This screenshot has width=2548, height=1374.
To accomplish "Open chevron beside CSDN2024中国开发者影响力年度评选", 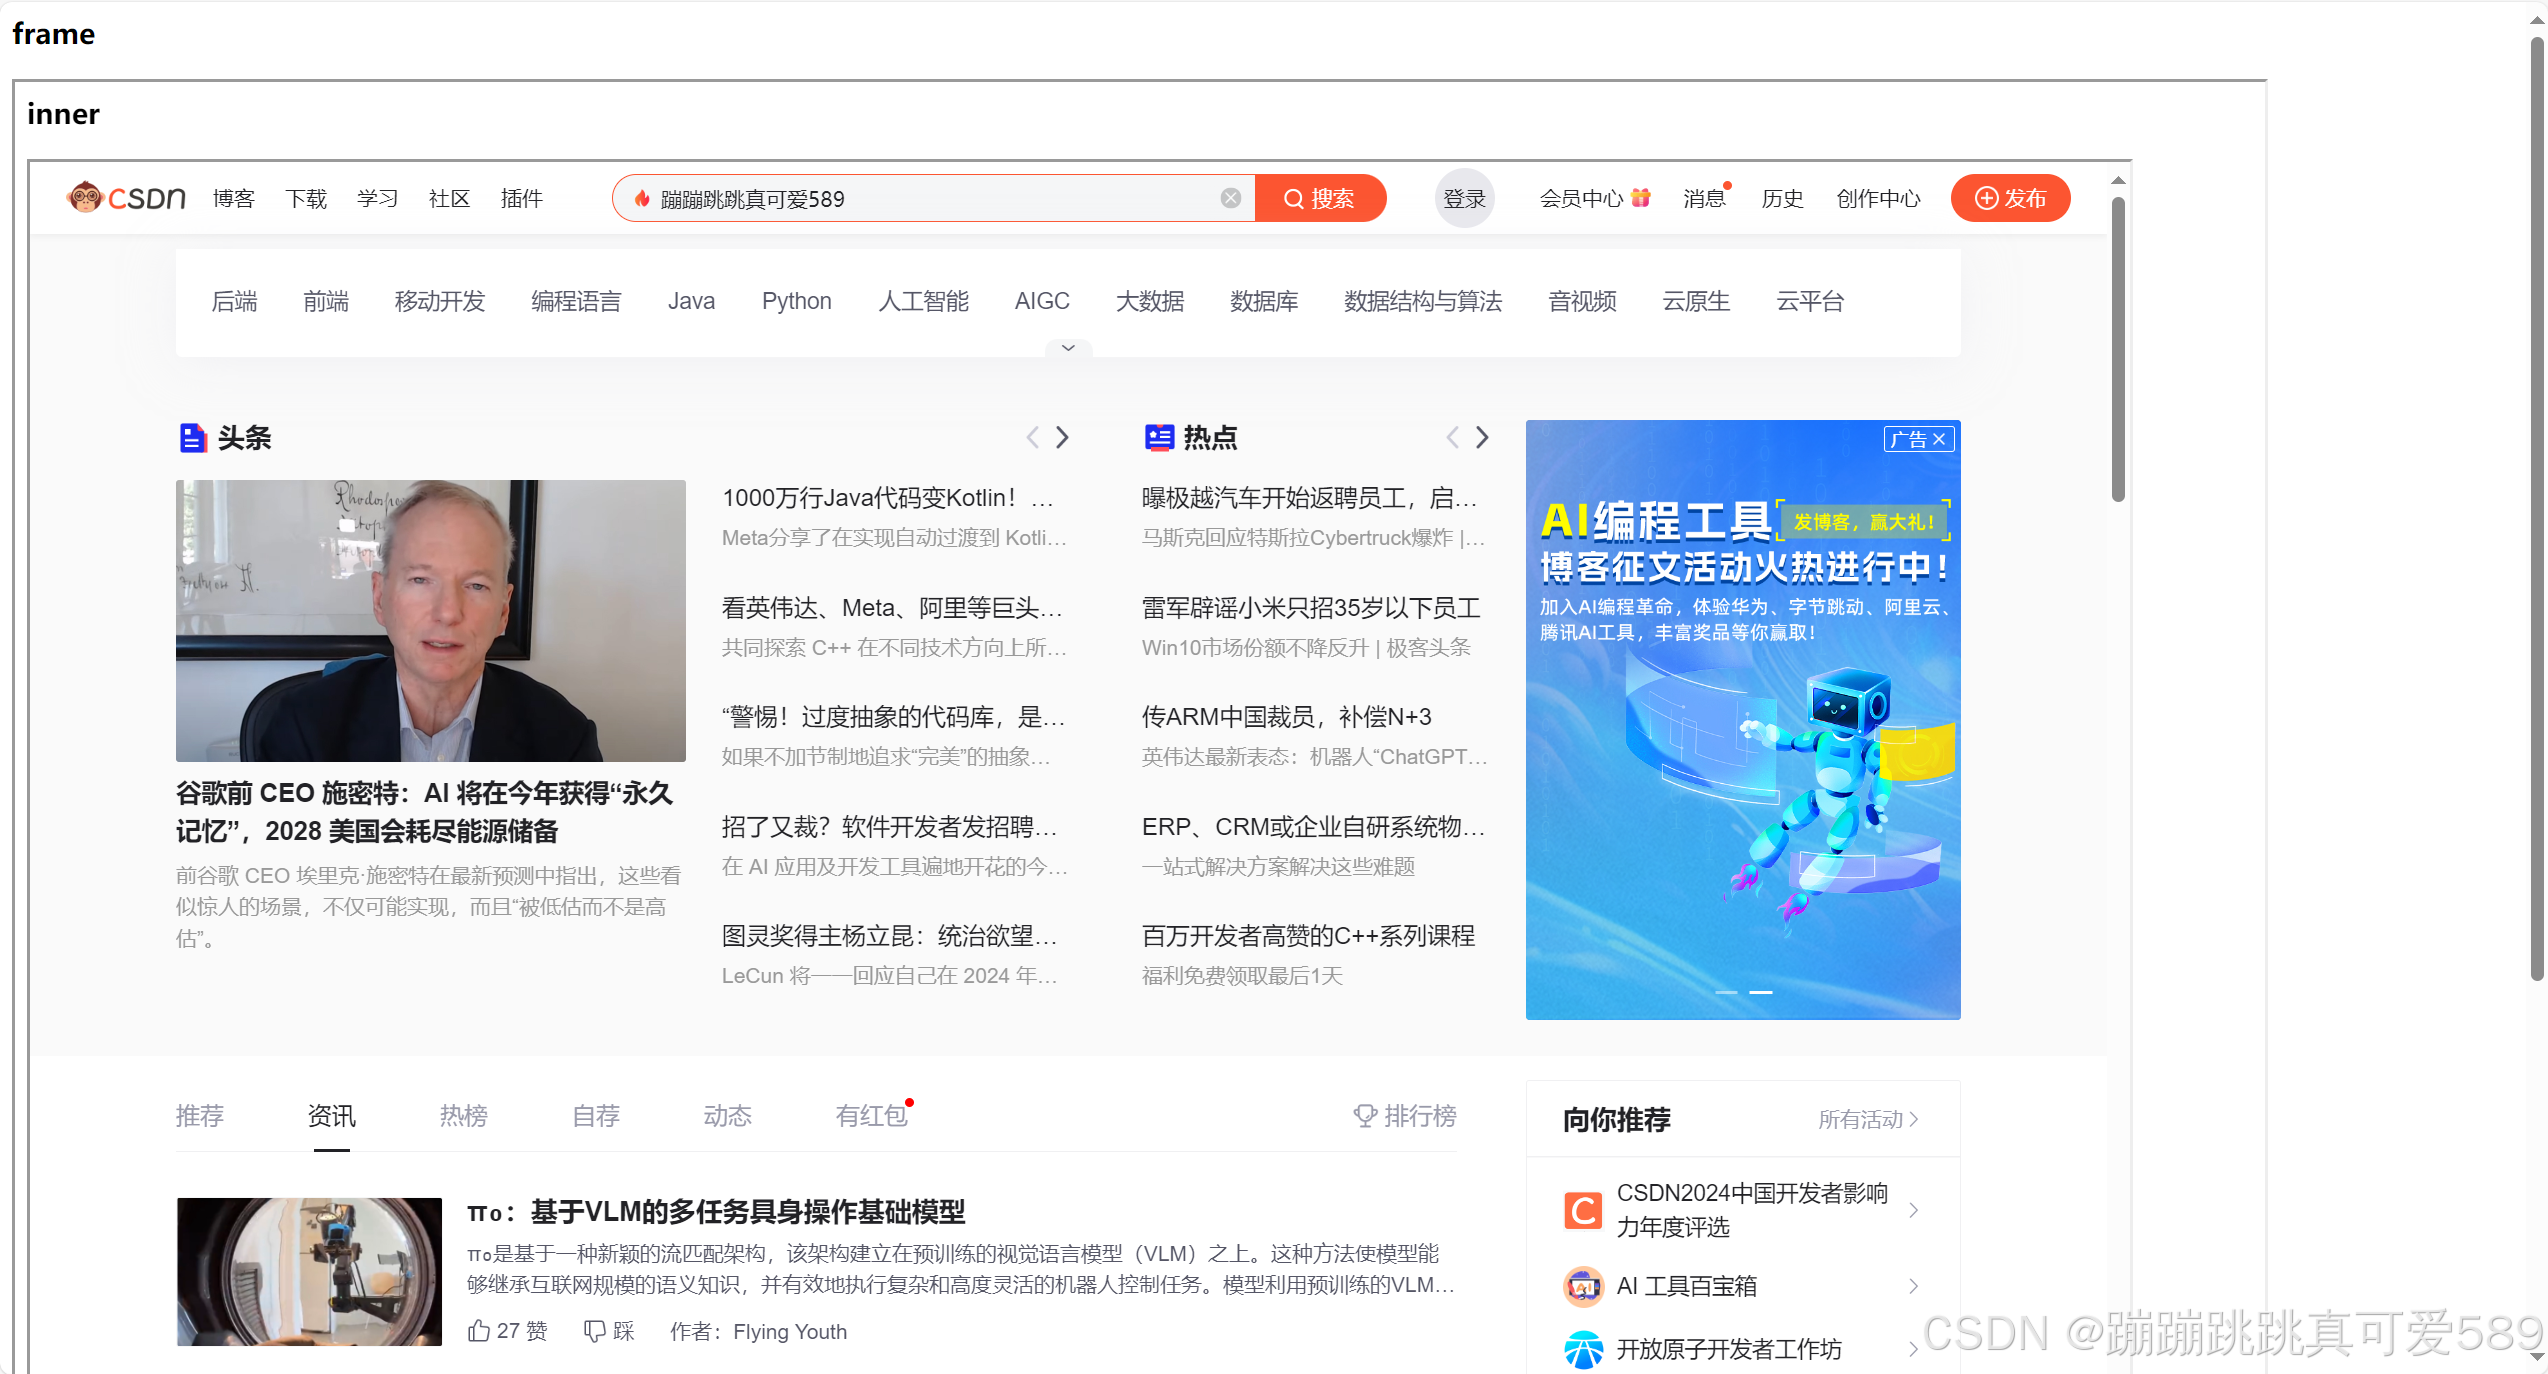I will point(1913,1210).
